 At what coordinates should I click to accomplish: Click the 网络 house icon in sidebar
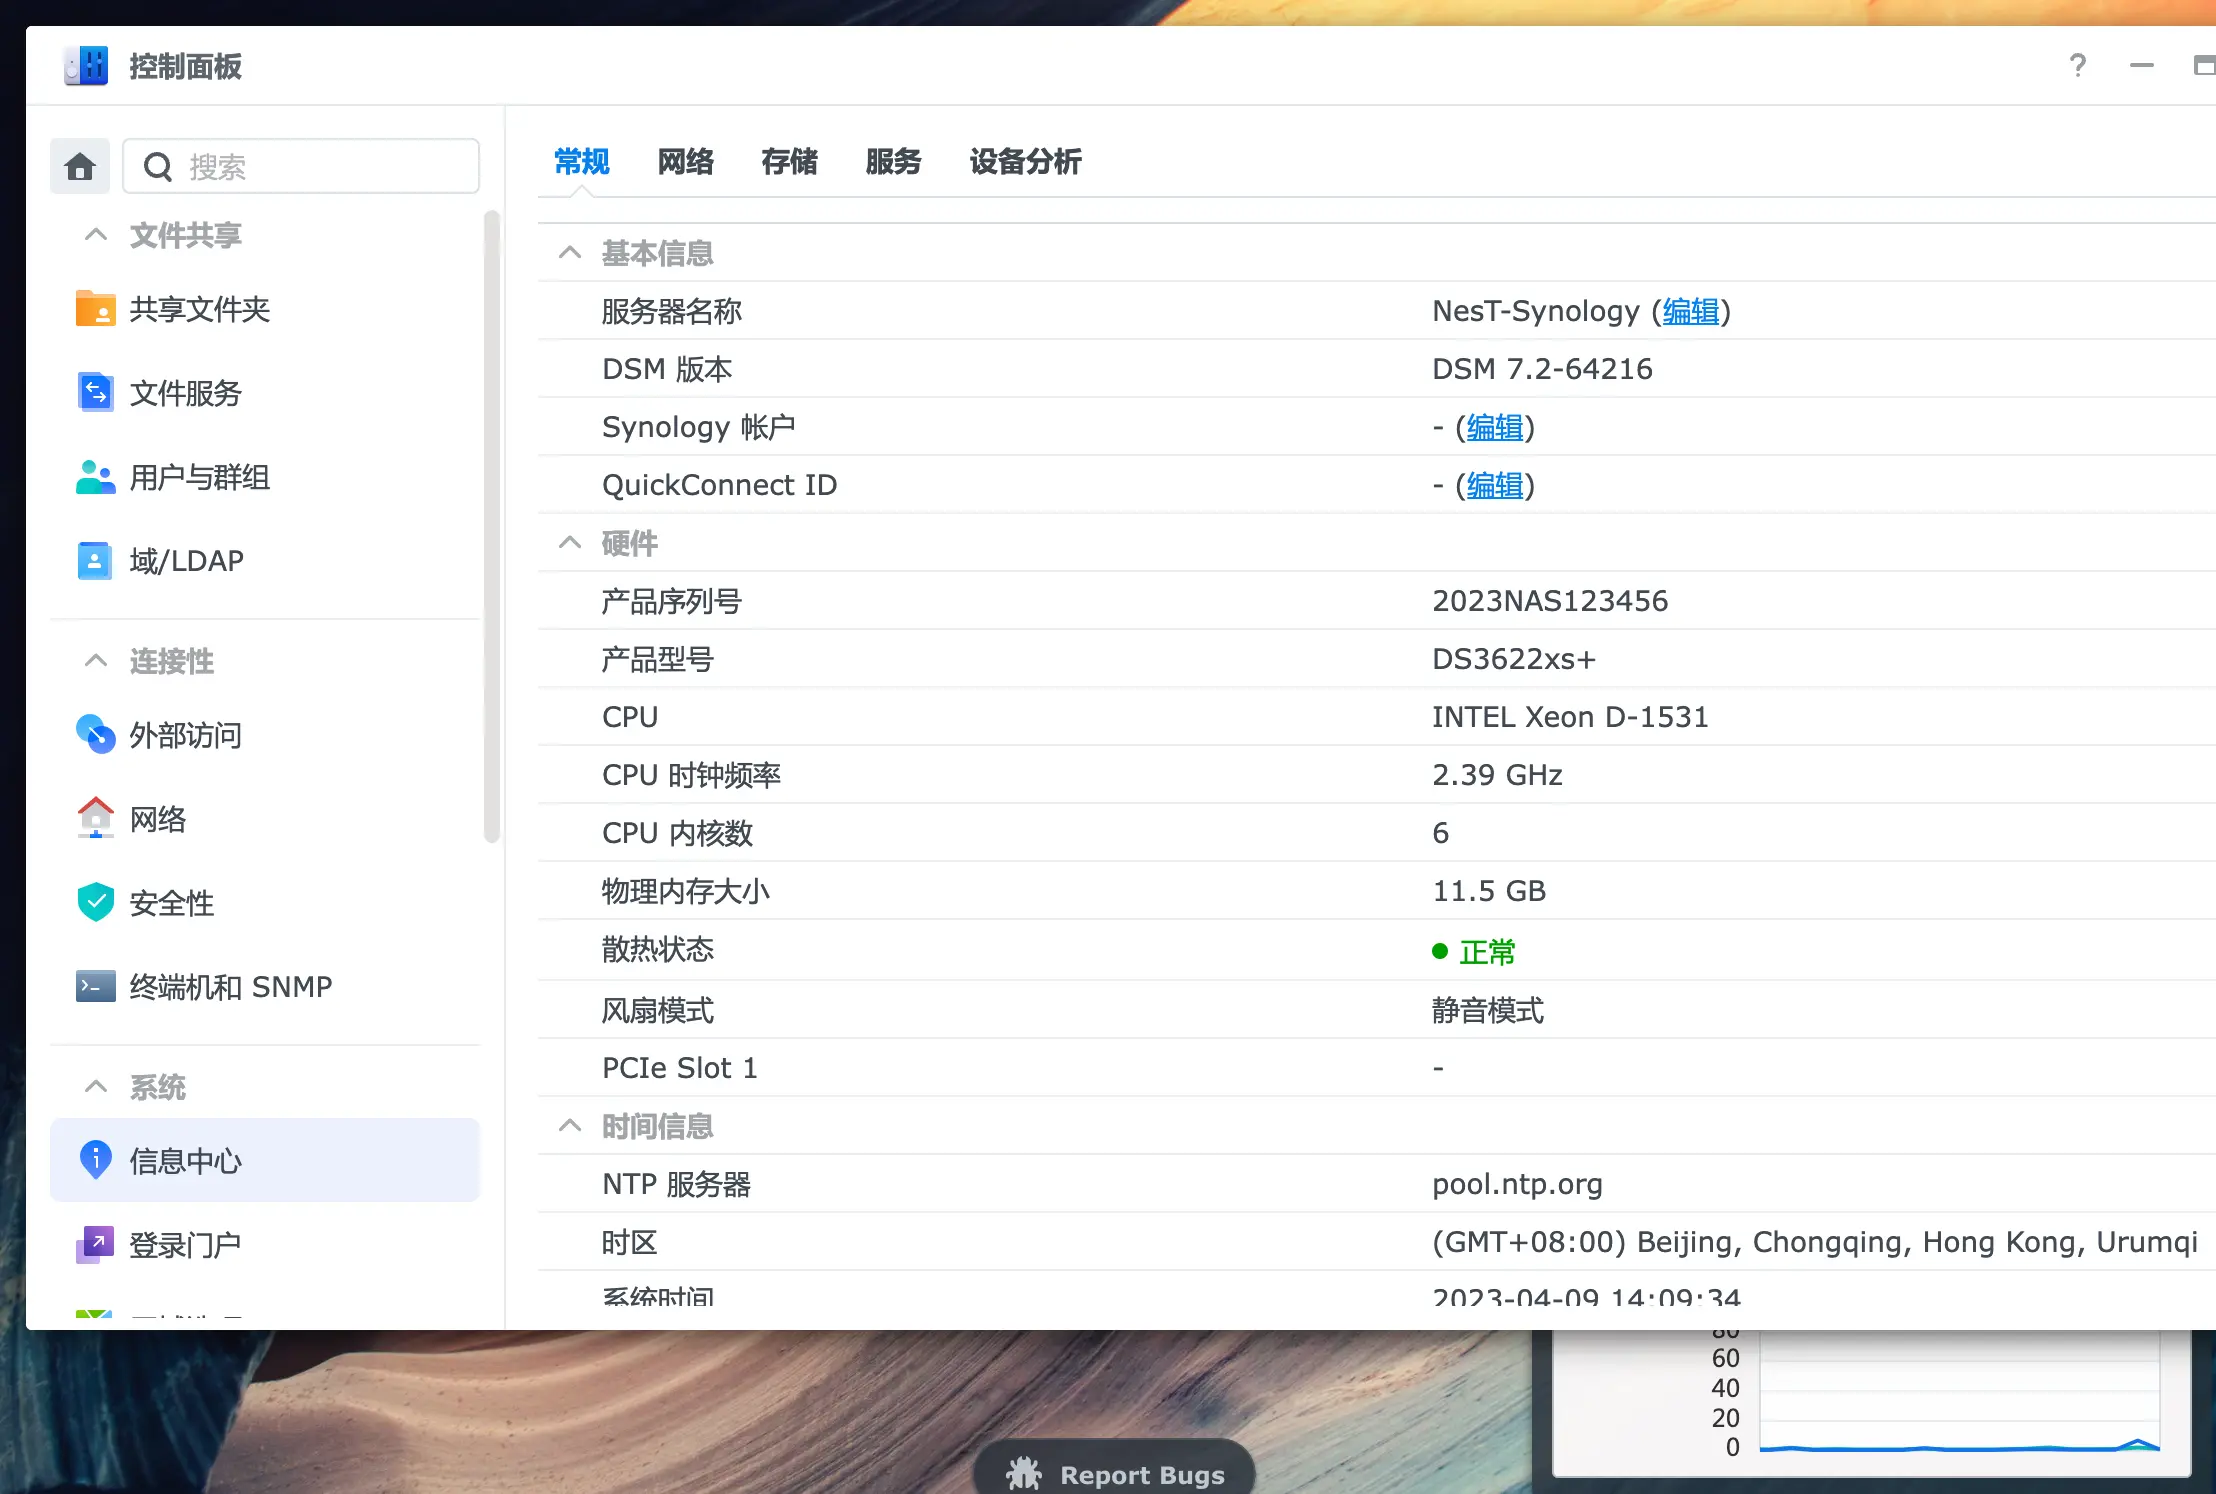click(95, 819)
